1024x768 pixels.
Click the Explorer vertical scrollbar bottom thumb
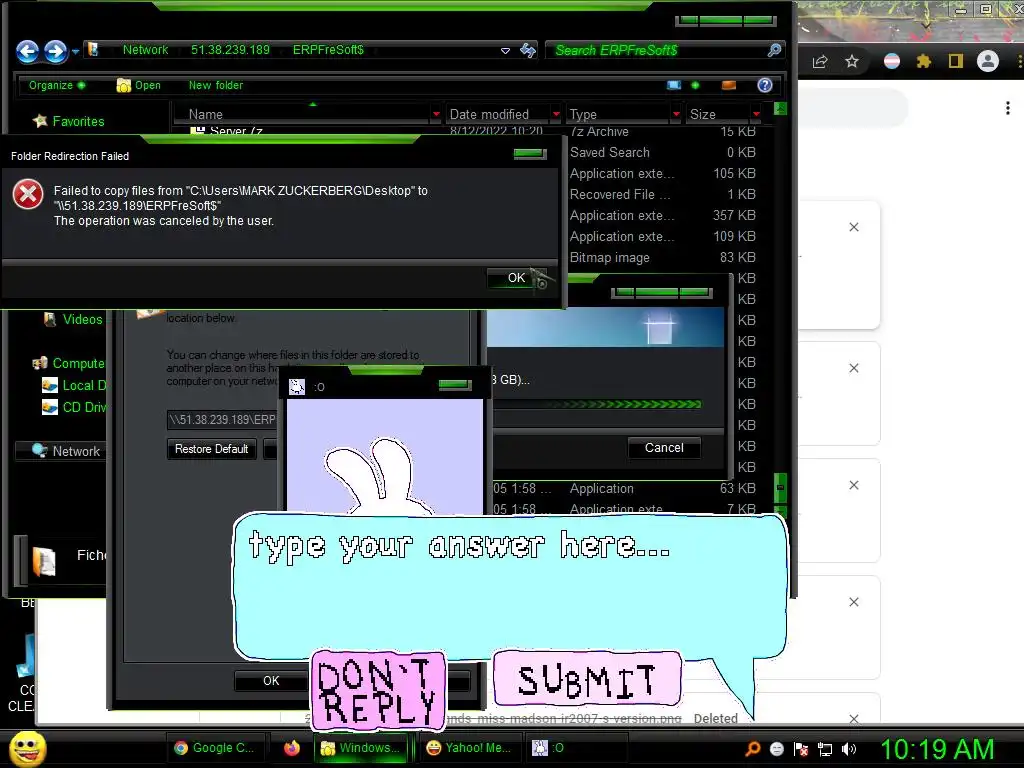[780, 487]
